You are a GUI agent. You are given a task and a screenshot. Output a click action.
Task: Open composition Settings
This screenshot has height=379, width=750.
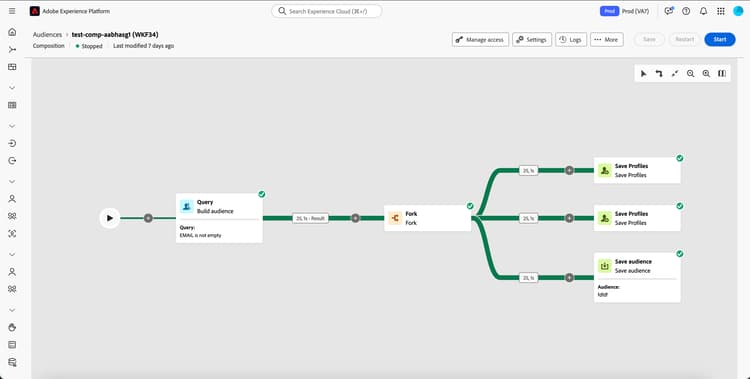532,40
